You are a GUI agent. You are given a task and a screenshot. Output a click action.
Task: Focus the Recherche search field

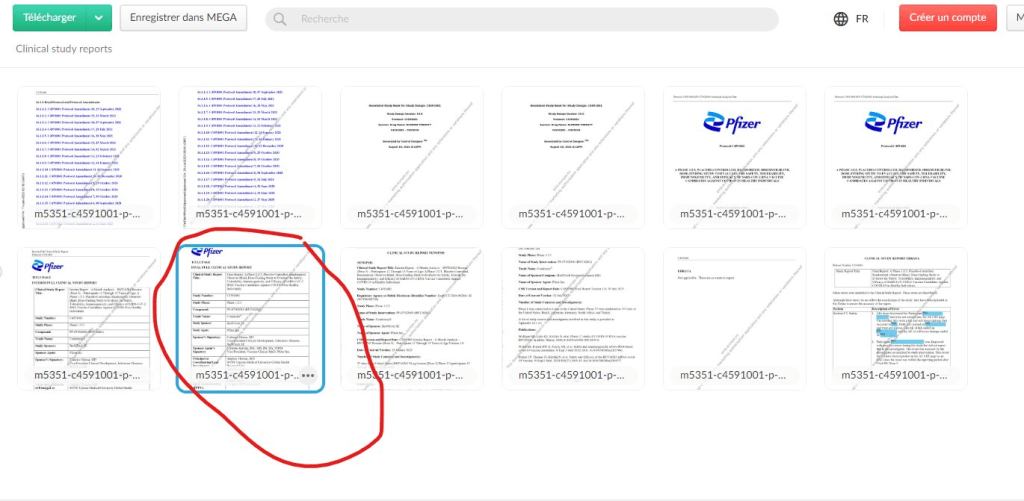tap(530, 19)
